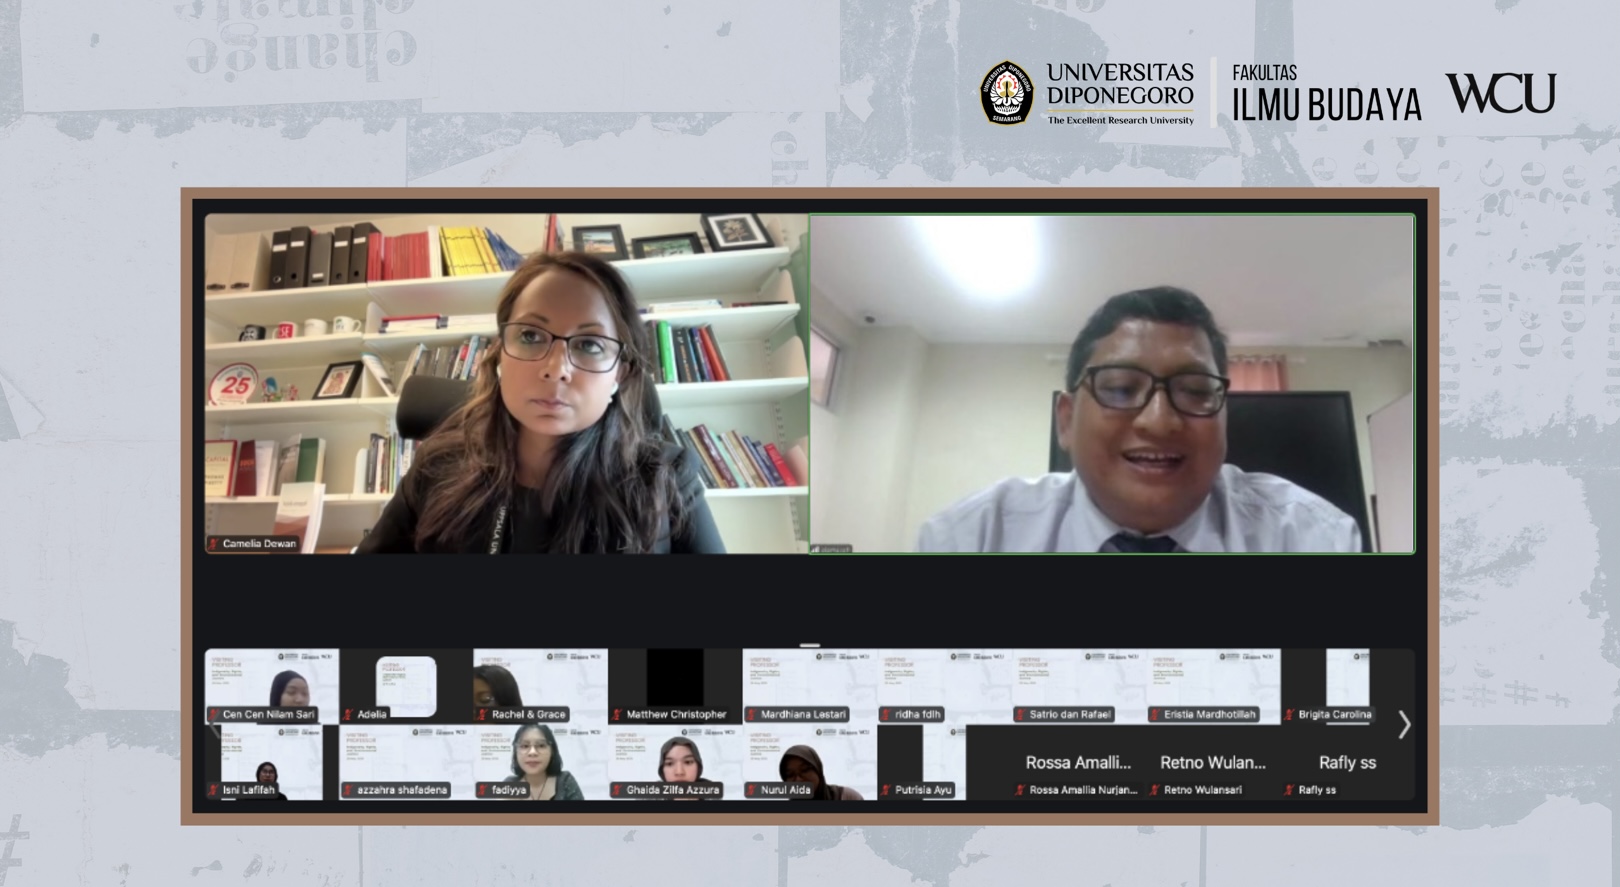Image resolution: width=1620 pixels, height=887 pixels.
Task: Click muted mic icon next to fadiyya
Action: click(x=482, y=790)
